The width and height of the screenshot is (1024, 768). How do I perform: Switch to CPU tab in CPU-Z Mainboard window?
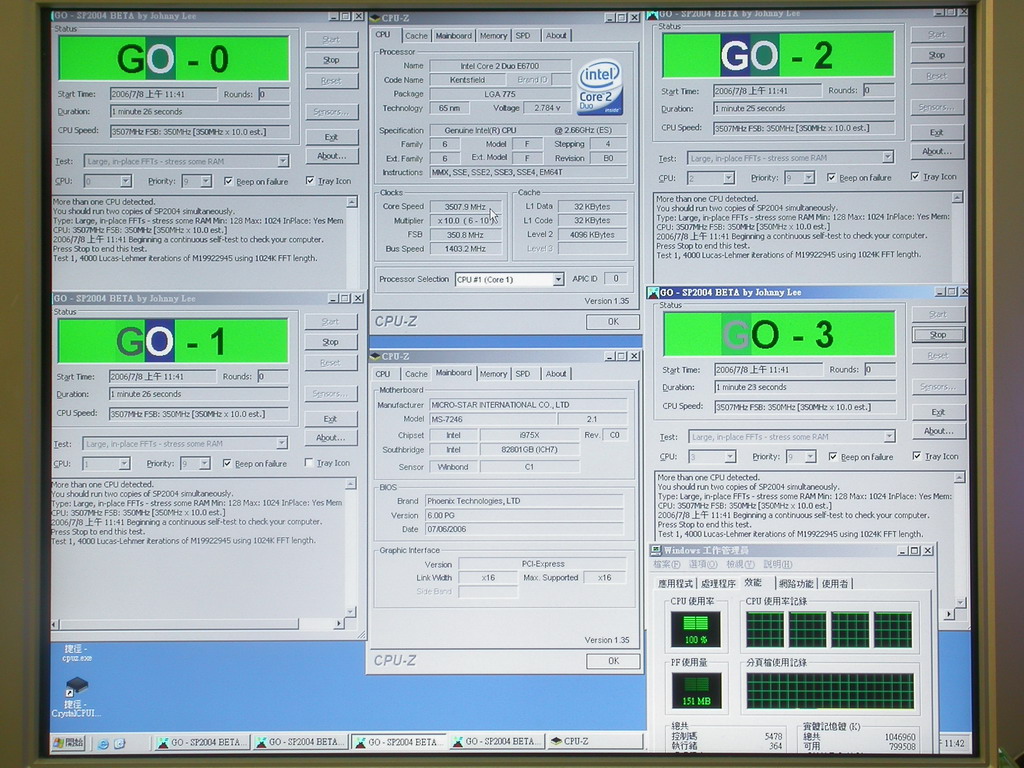pyautogui.click(x=383, y=374)
